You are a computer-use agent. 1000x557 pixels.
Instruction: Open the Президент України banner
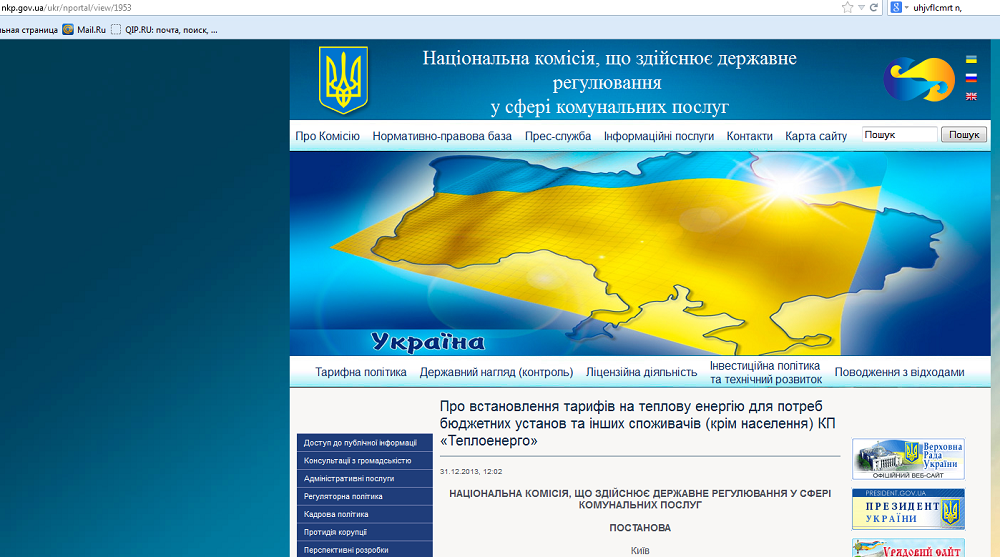(908, 509)
